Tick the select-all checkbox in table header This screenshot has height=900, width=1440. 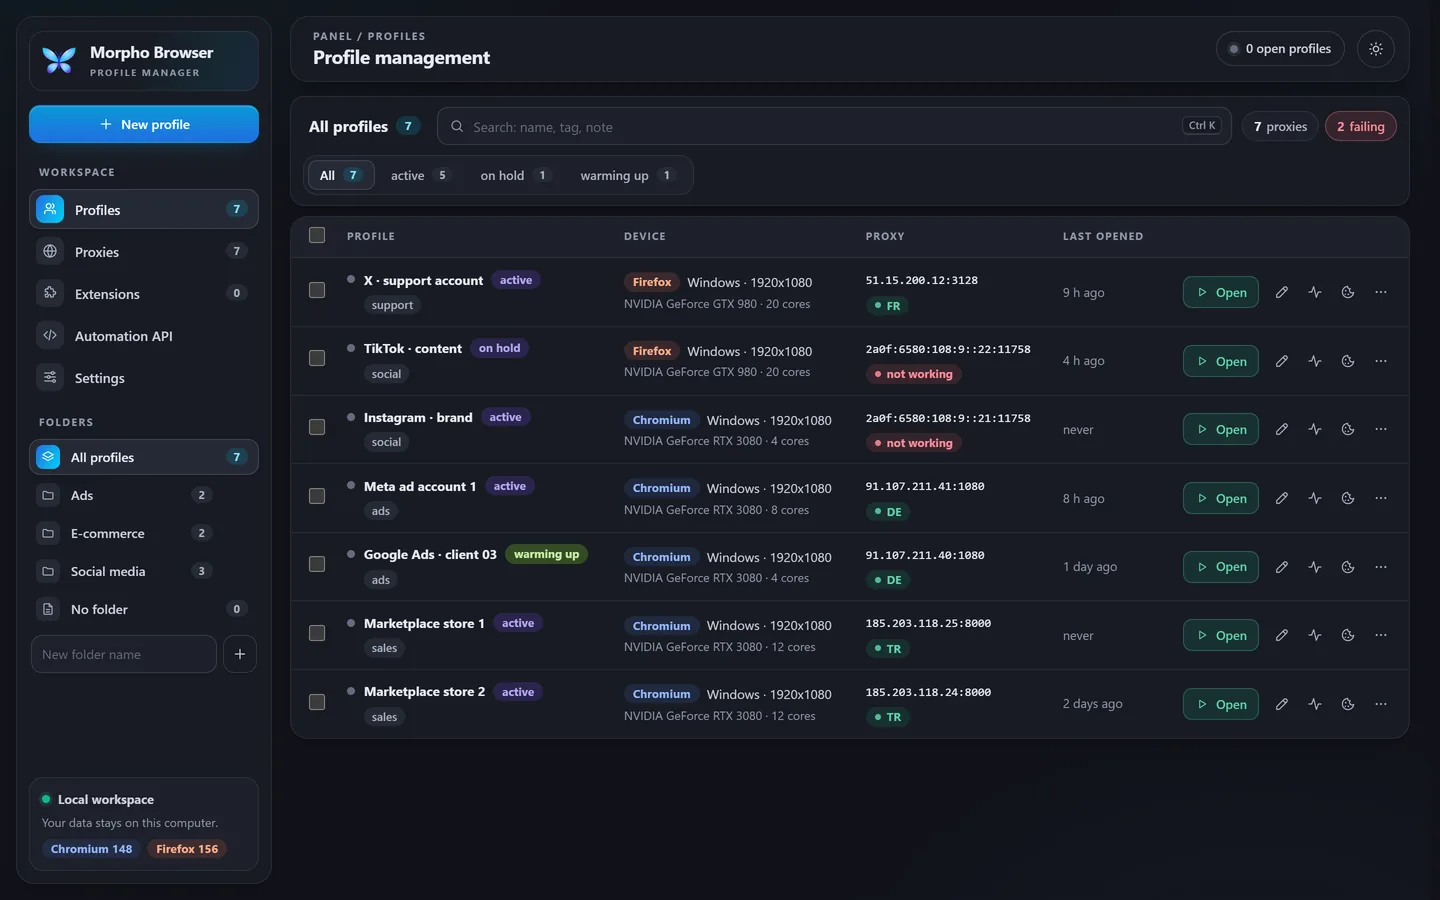pyautogui.click(x=317, y=235)
